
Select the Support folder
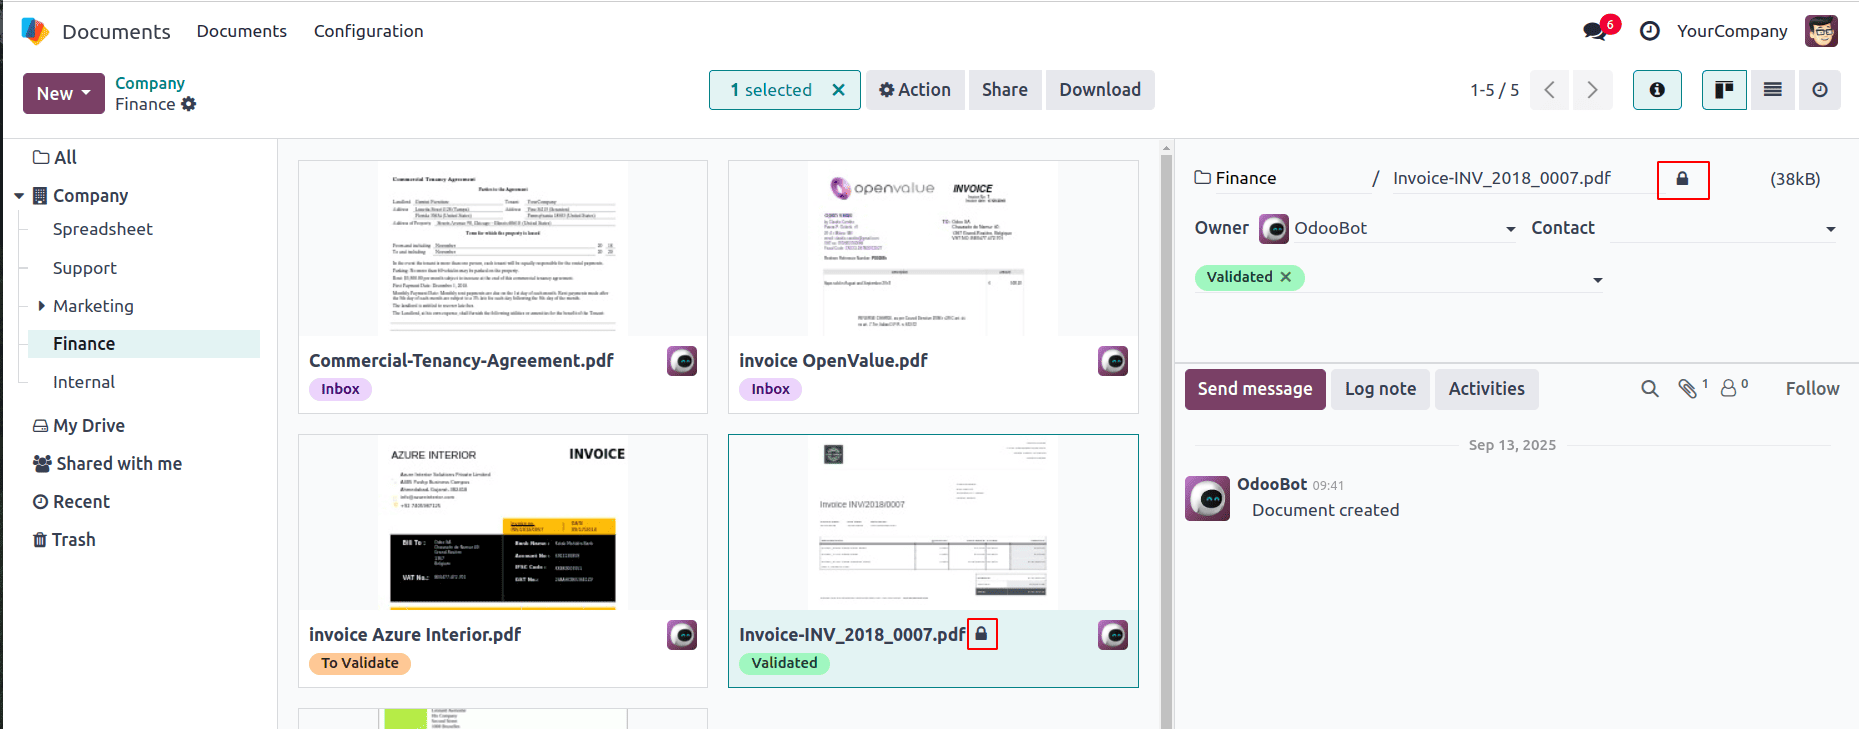click(85, 268)
